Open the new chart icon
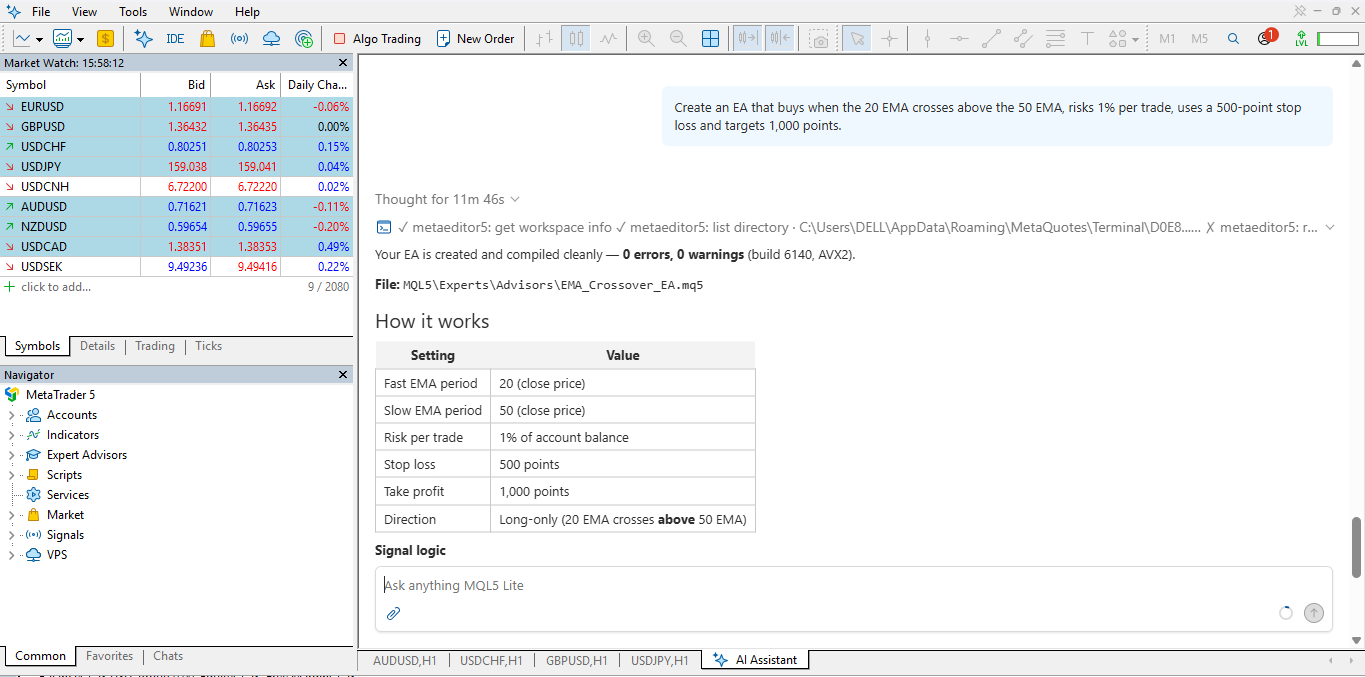1365x677 pixels. click(21, 39)
